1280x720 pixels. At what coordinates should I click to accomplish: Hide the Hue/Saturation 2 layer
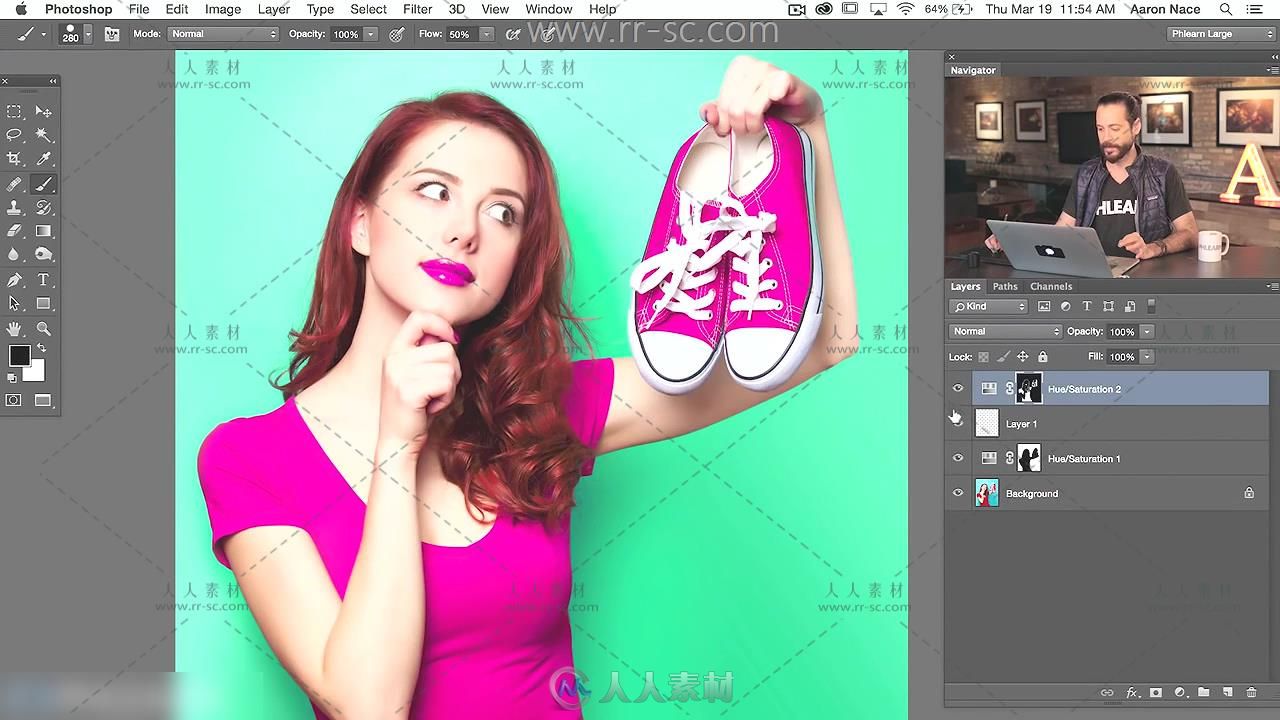pyautogui.click(x=958, y=389)
